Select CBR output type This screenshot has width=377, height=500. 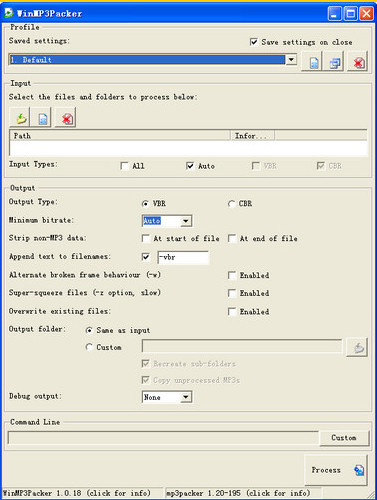(231, 203)
